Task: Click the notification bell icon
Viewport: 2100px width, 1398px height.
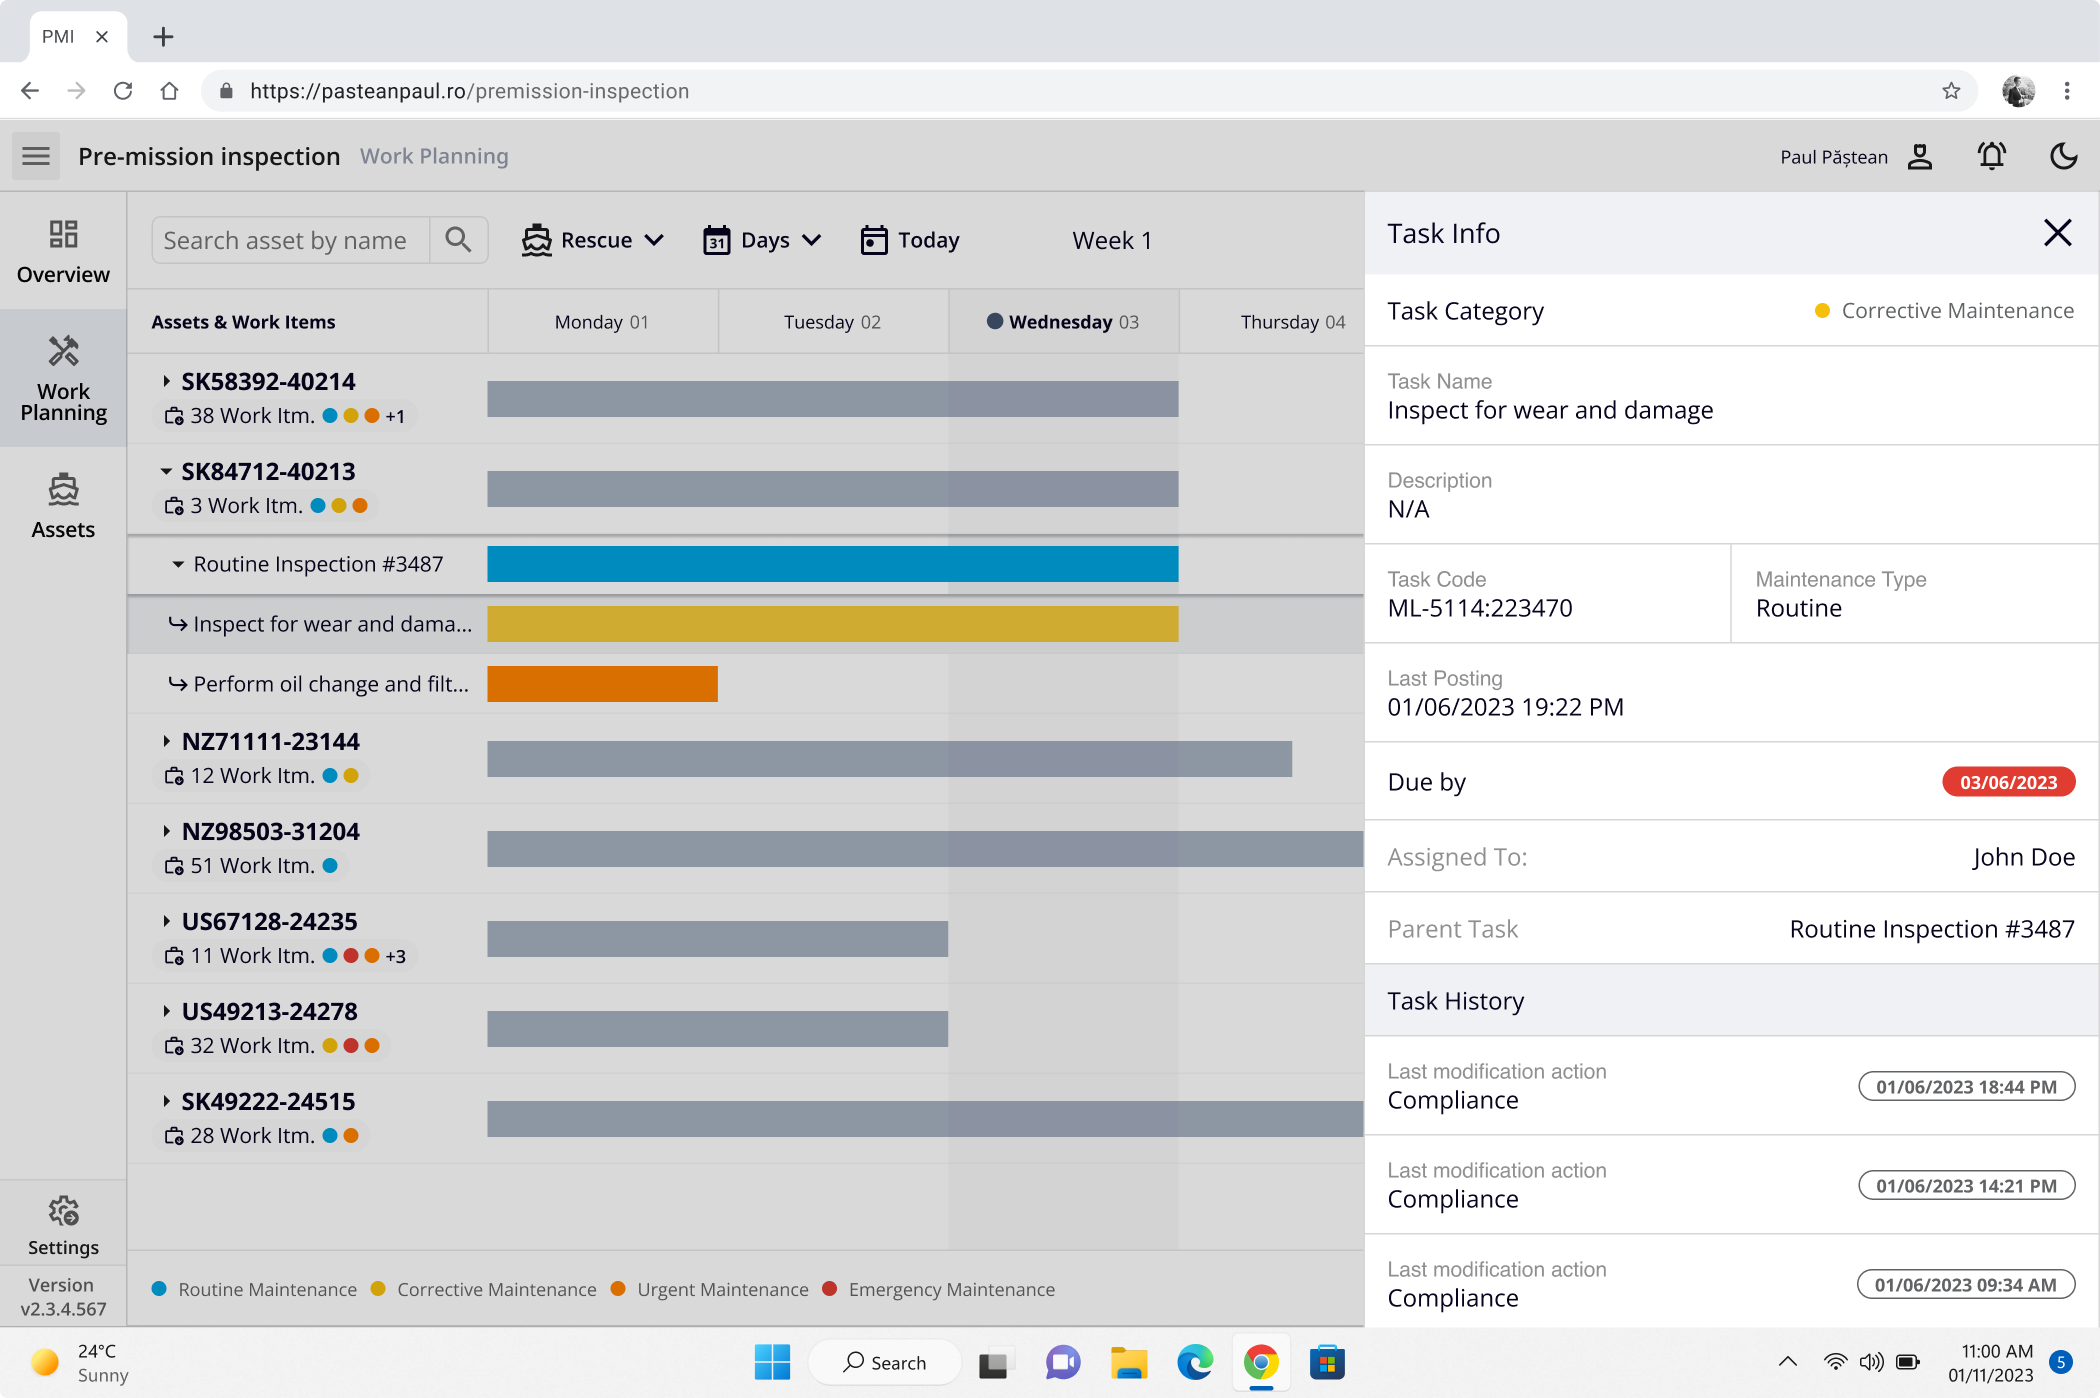Action: [1991, 156]
